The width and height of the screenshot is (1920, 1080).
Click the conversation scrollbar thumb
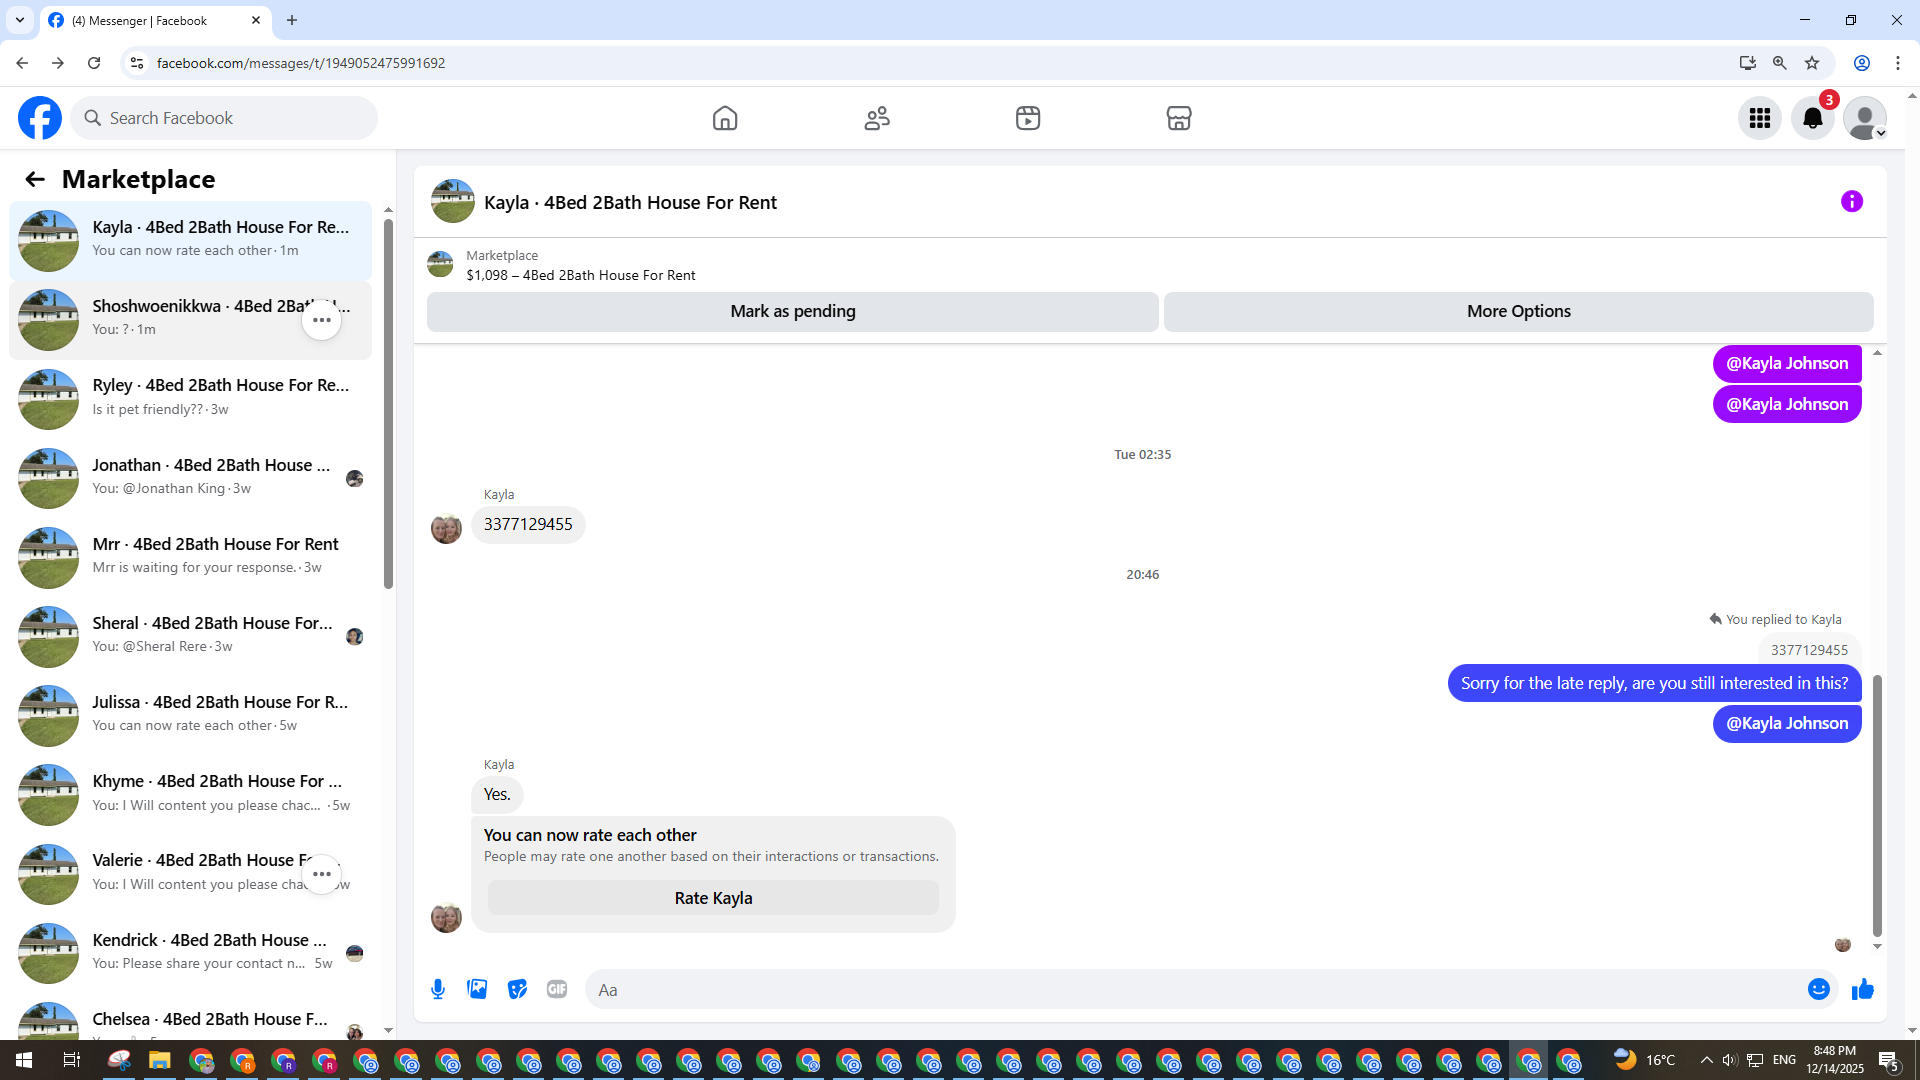pyautogui.click(x=1877, y=805)
